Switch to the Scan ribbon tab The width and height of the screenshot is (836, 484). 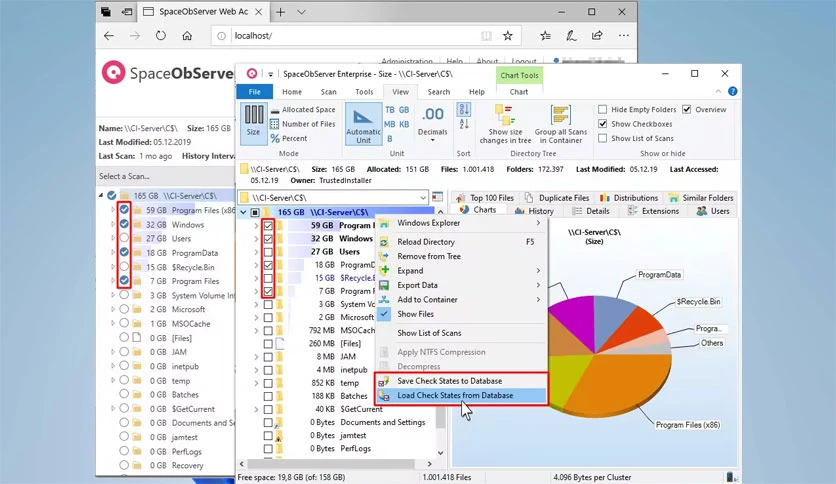(328, 92)
